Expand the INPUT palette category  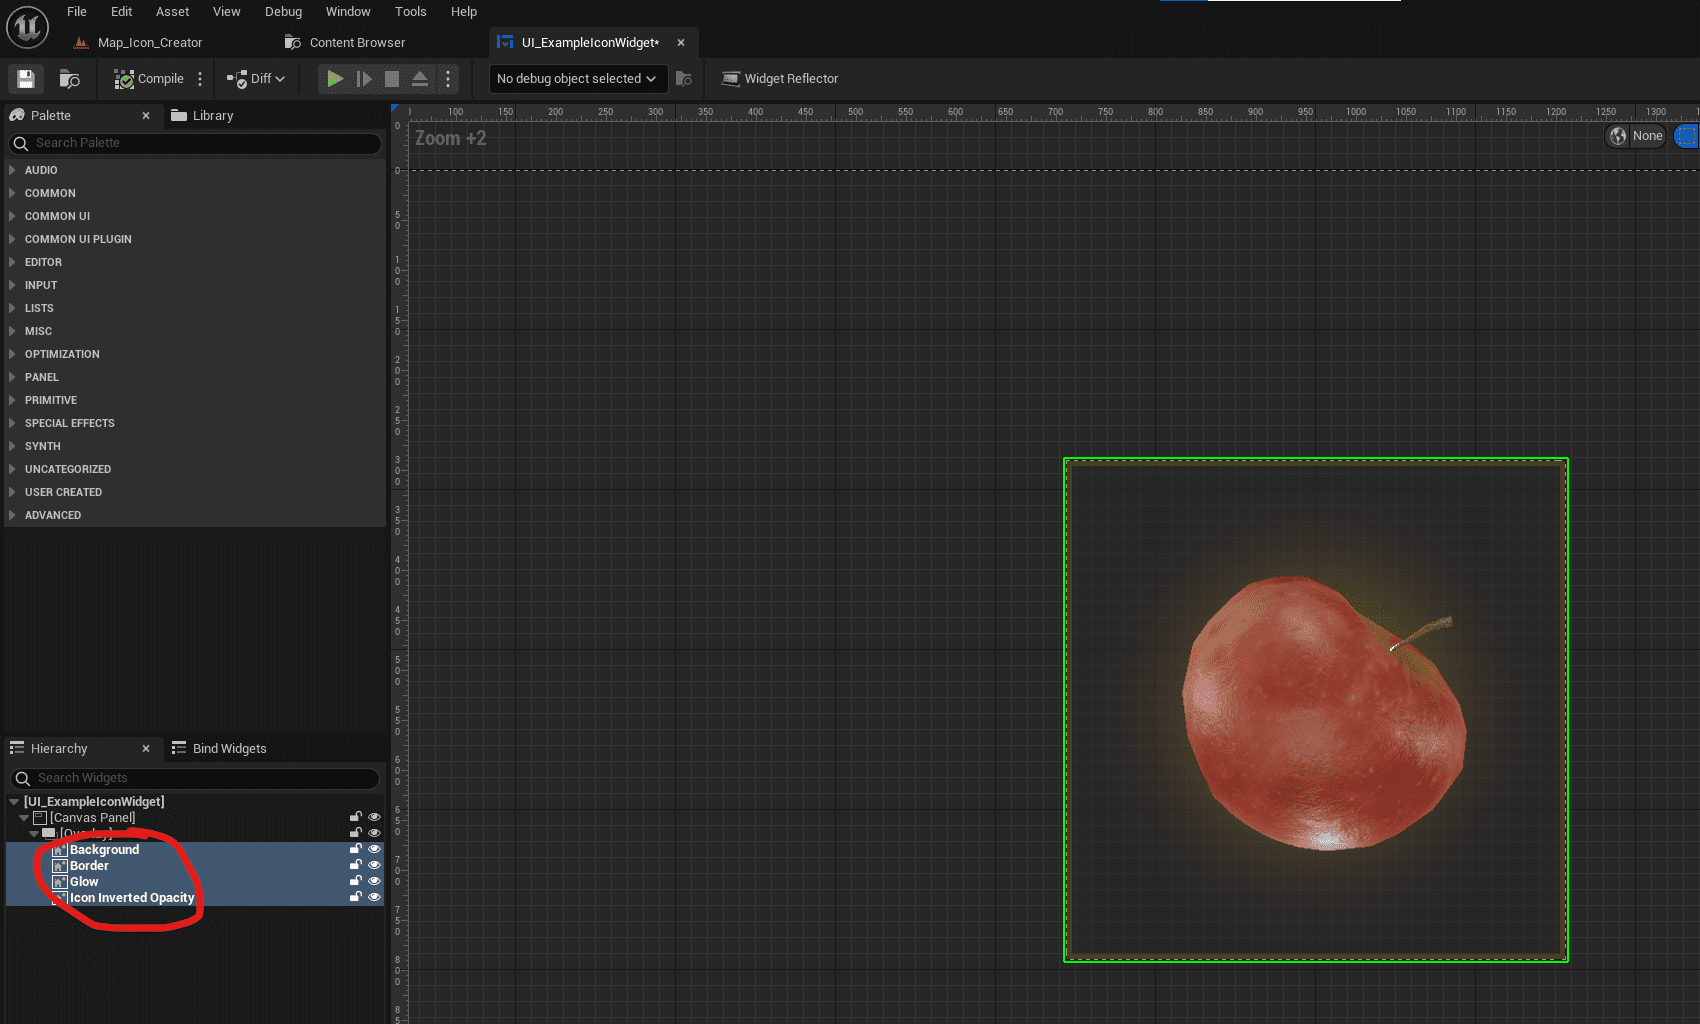point(12,285)
